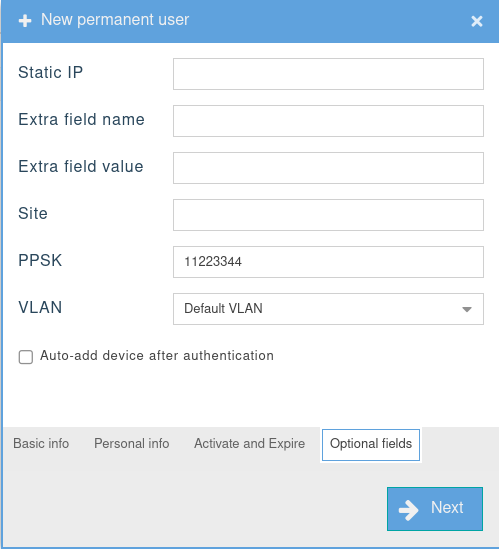Select the Default VLAN combo box
The height and width of the screenshot is (549, 499).
click(328, 309)
